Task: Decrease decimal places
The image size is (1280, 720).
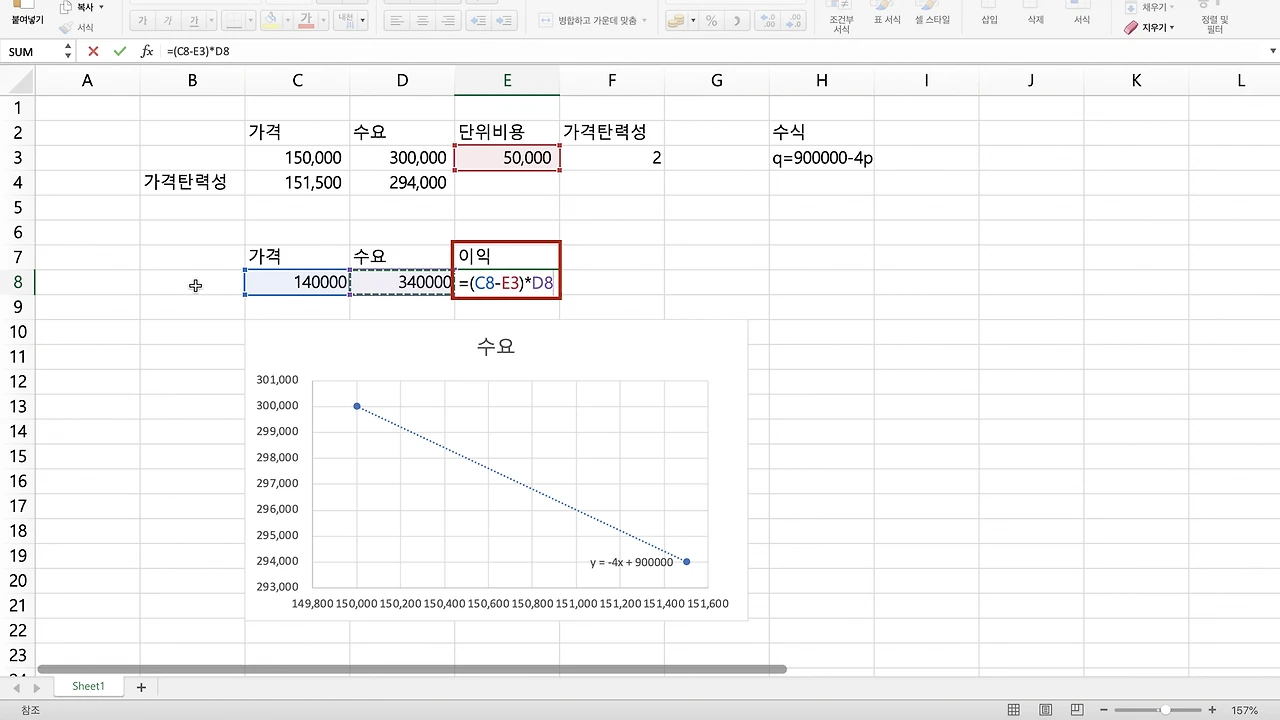Action: [x=795, y=20]
